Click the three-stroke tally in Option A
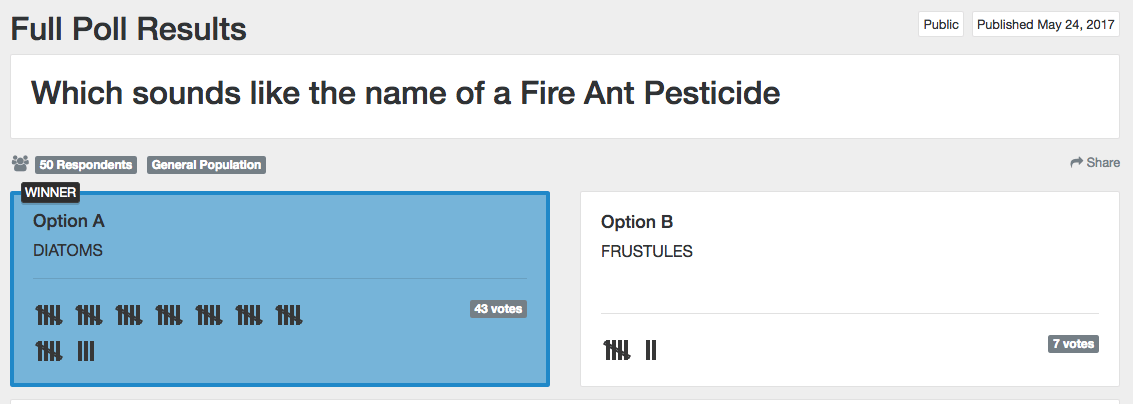The image size is (1133, 404). (x=86, y=351)
